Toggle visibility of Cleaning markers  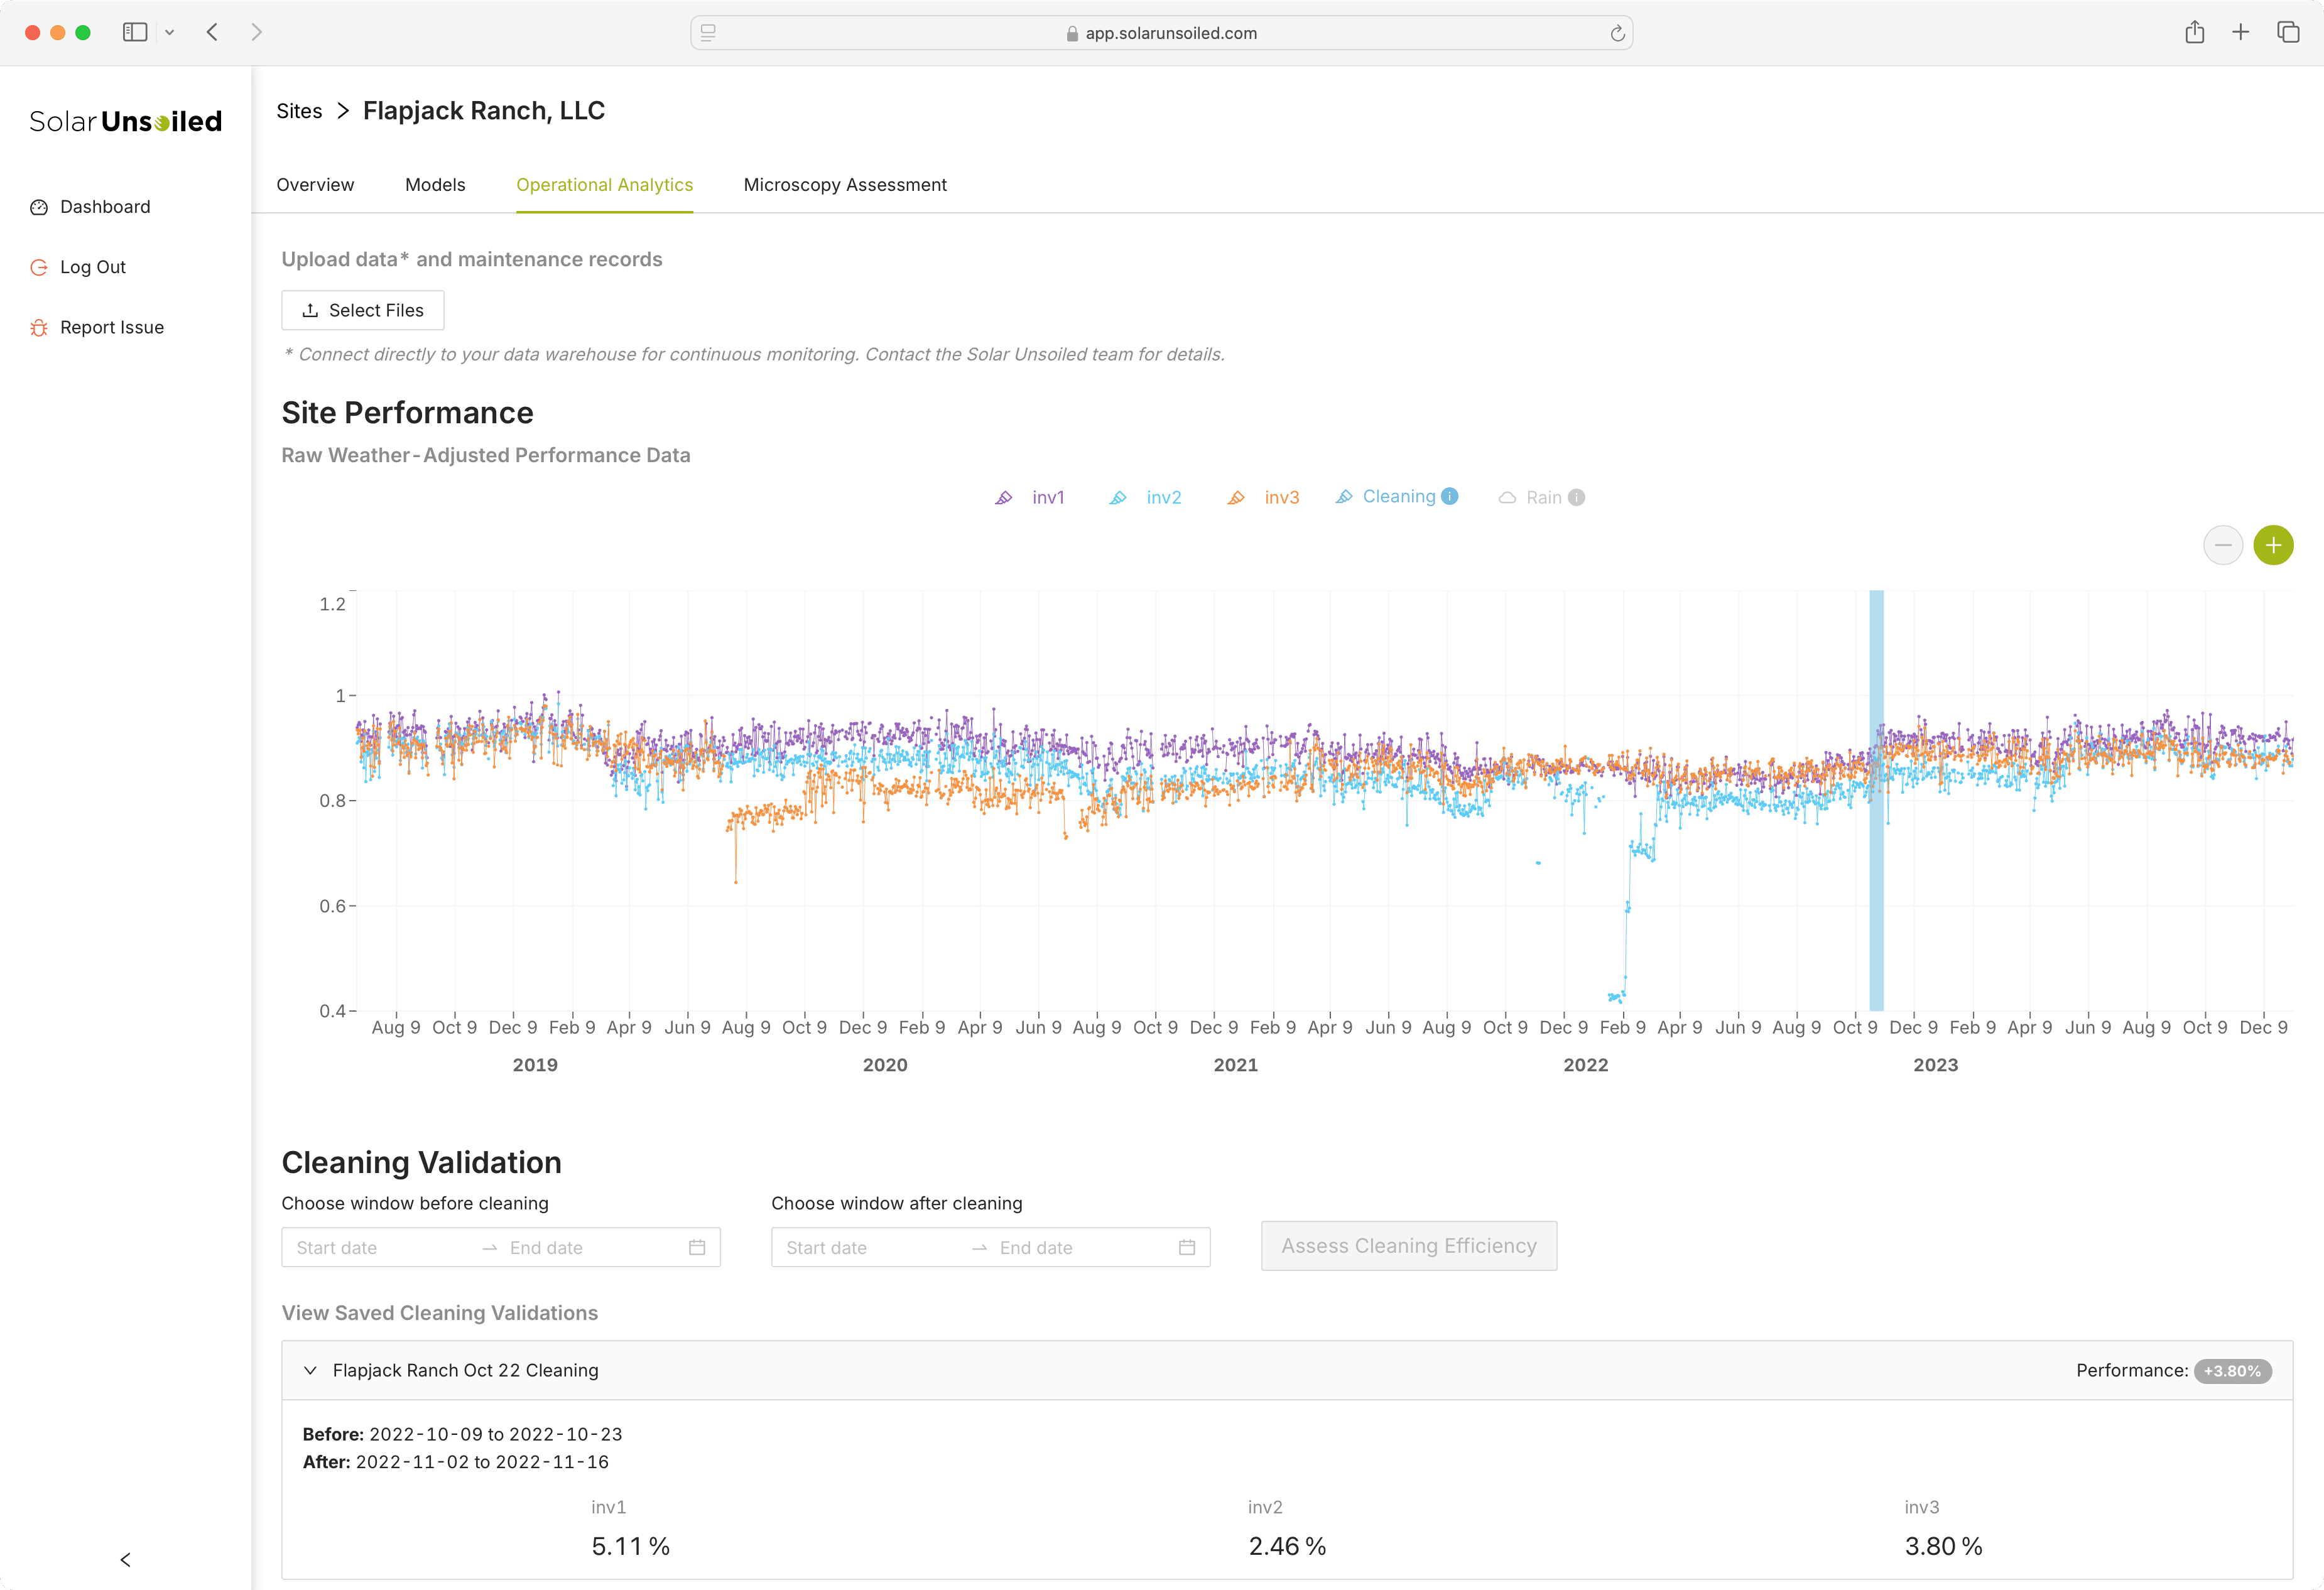click(x=1401, y=497)
